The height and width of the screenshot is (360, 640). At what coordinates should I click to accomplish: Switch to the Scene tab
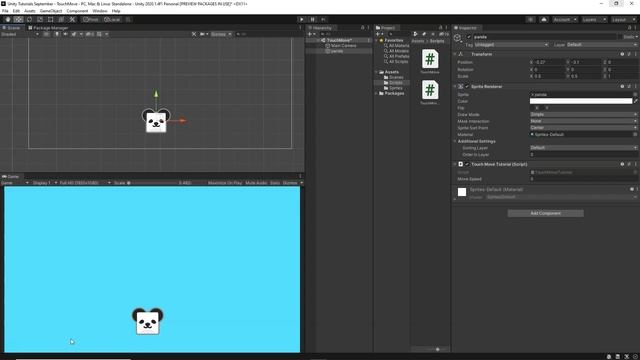tap(11, 28)
